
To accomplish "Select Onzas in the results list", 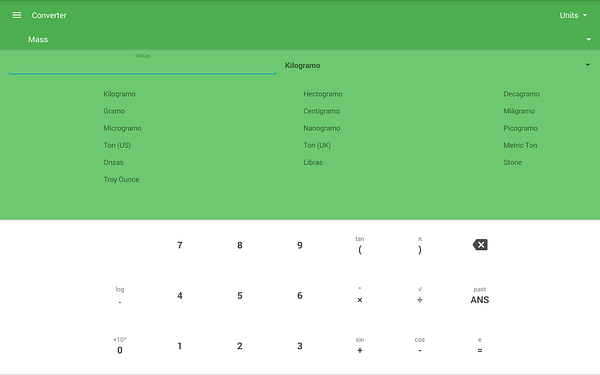I will [113, 163].
